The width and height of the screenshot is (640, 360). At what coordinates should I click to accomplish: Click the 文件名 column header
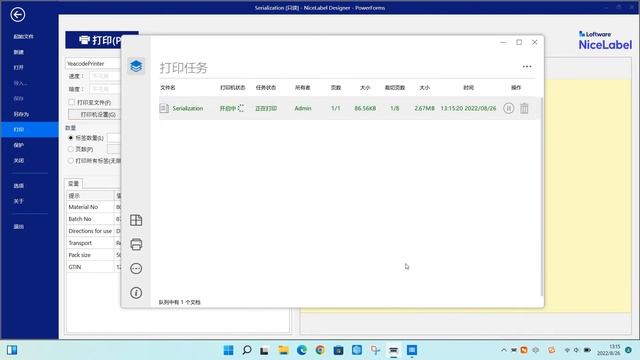pyautogui.click(x=168, y=87)
